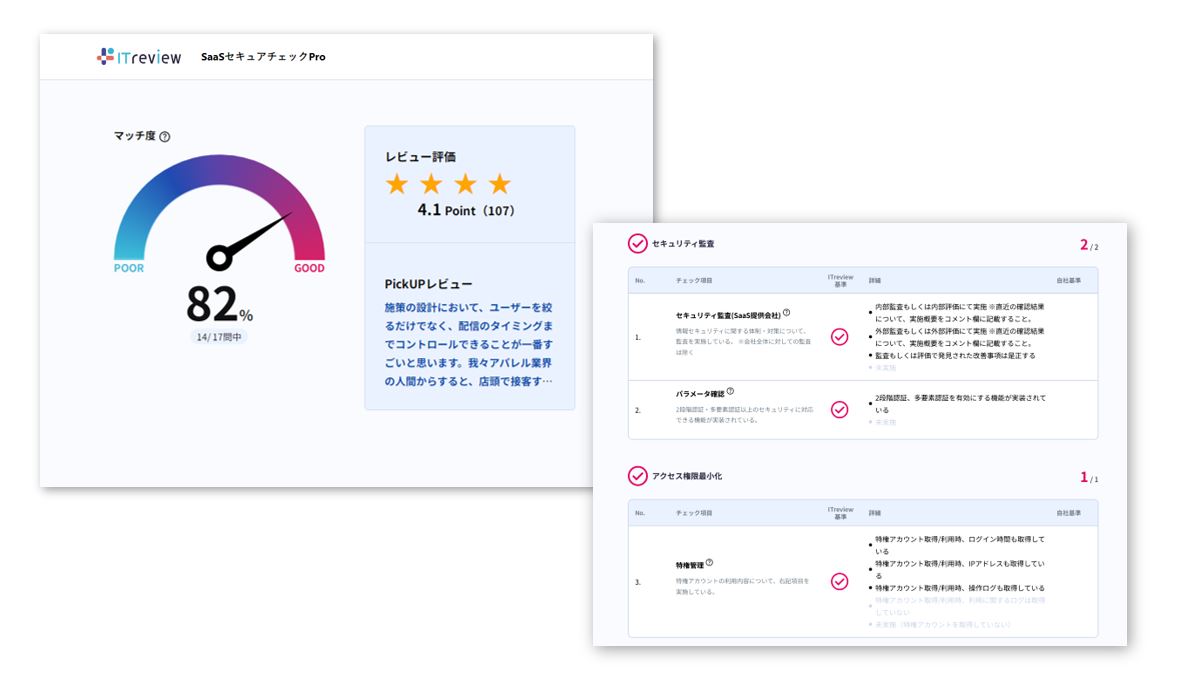Click 自社基準 header in アクセス権限最小化 table
This screenshot has width=1200, height=693.
tap(1069, 512)
